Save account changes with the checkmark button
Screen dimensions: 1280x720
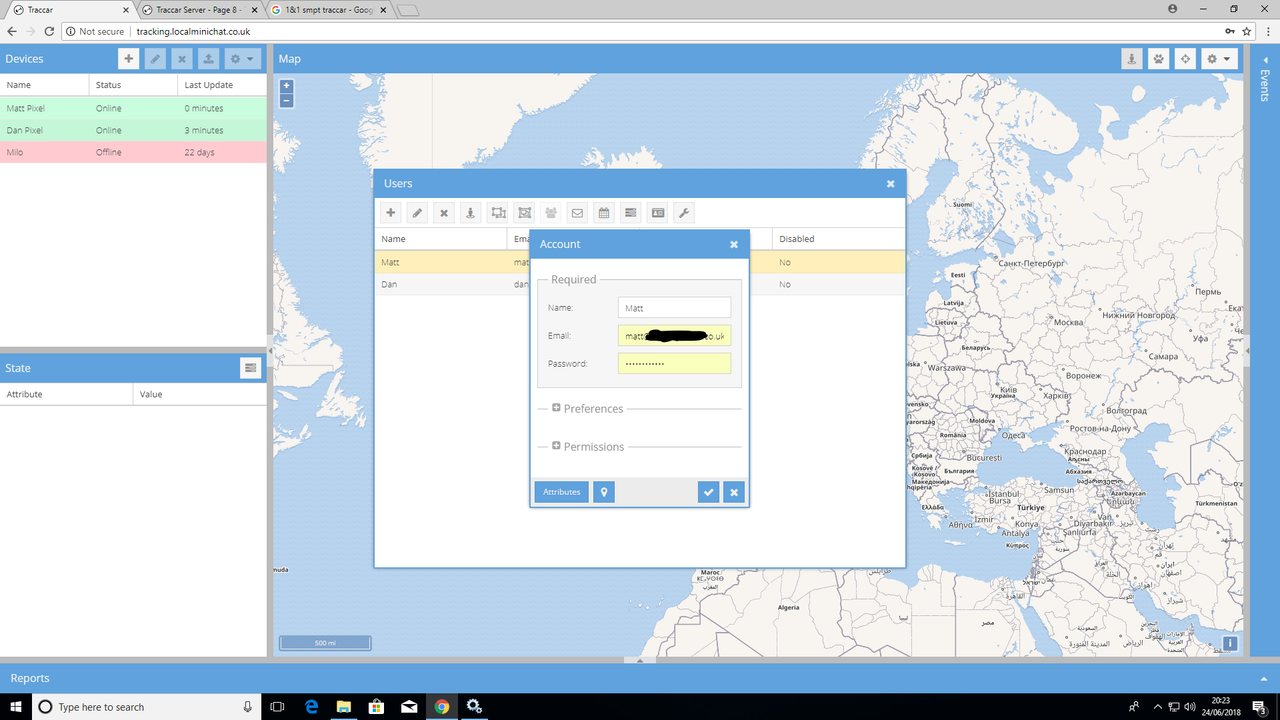coord(708,491)
